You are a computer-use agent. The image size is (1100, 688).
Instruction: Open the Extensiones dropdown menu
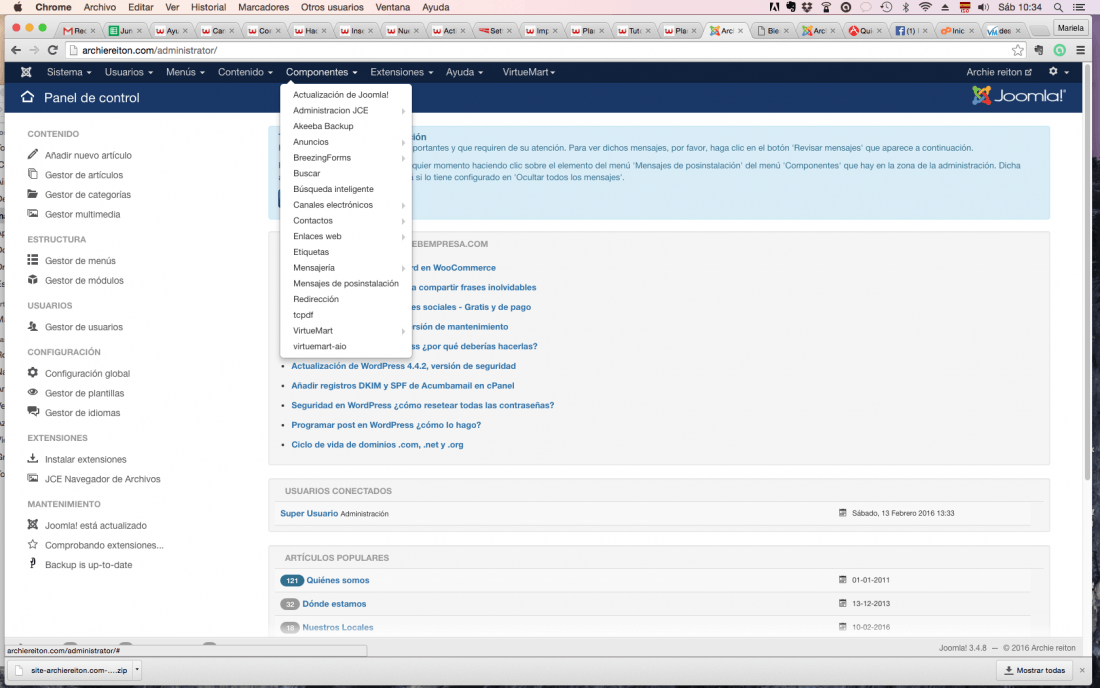pyautogui.click(x=401, y=72)
